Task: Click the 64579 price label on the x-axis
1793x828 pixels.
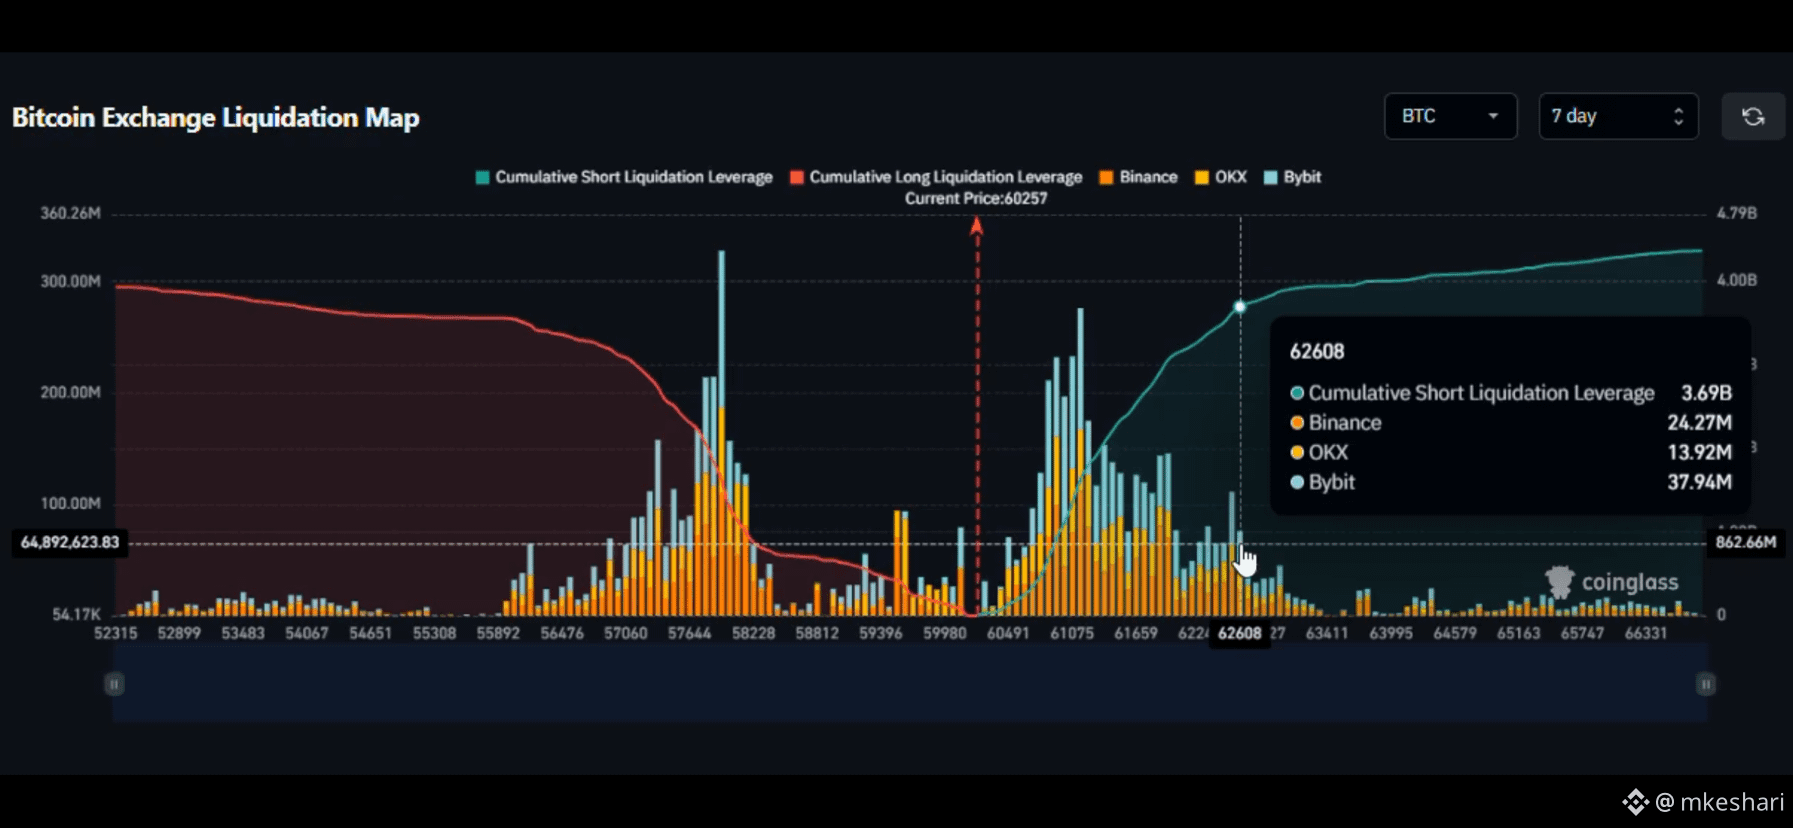Action: pyautogui.click(x=1455, y=633)
